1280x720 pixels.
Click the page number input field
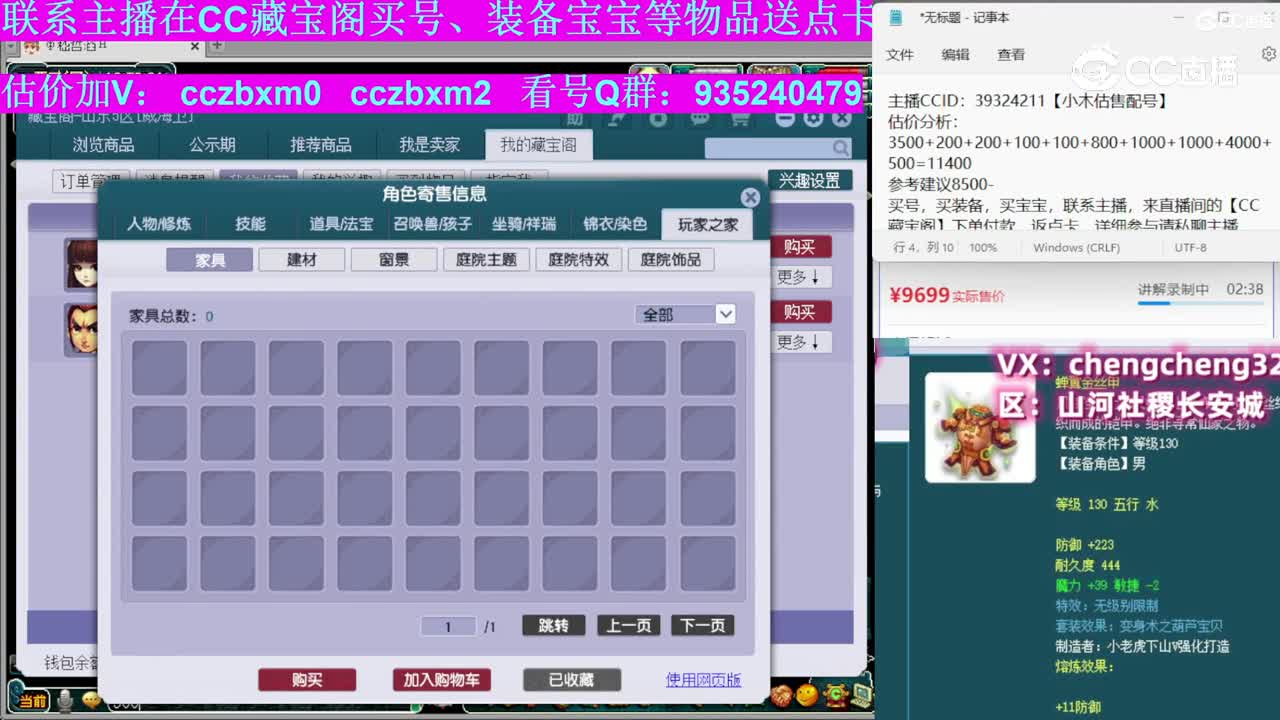[448, 626]
